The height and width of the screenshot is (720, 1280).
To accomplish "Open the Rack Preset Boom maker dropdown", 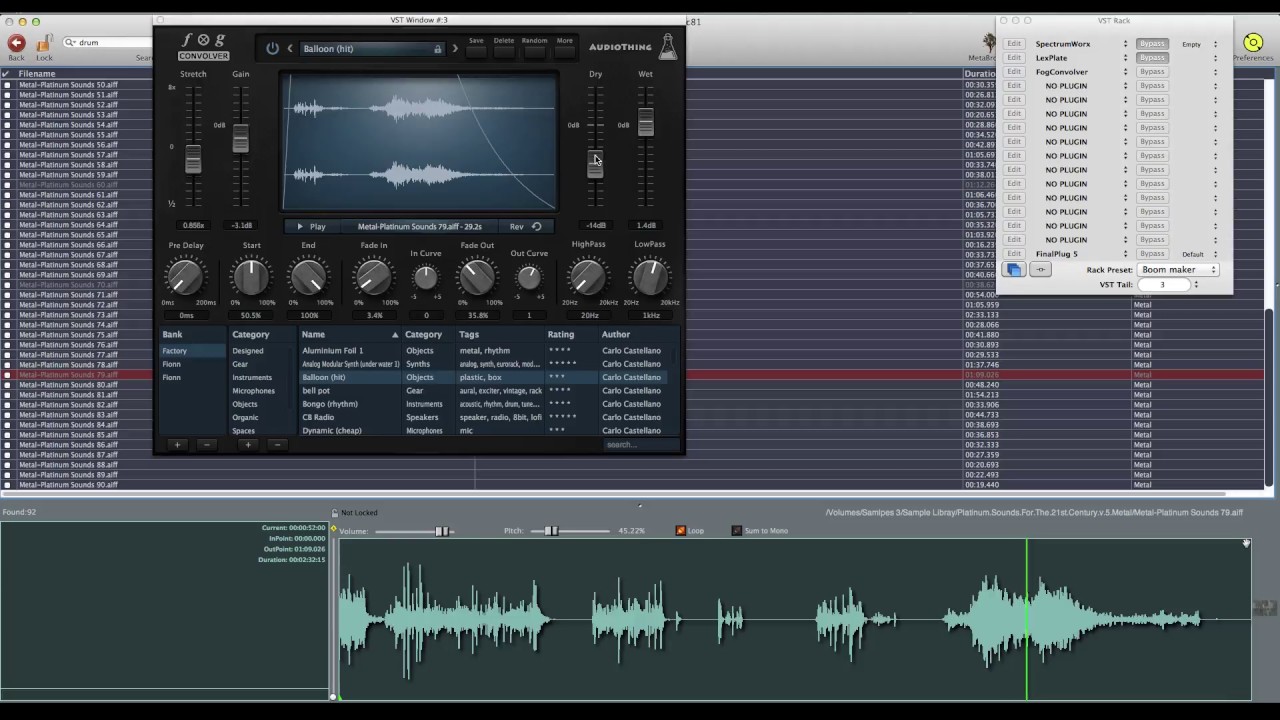I will point(1178,270).
